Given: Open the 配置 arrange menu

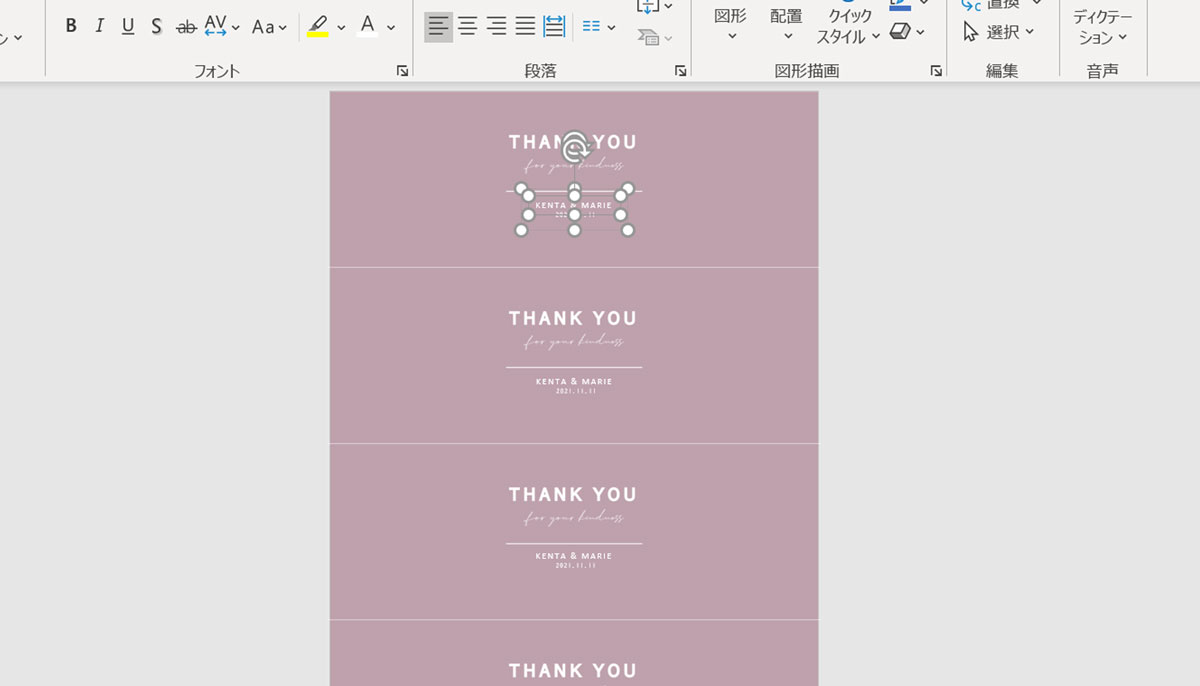Looking at the screenshot, I should [786, 25].
